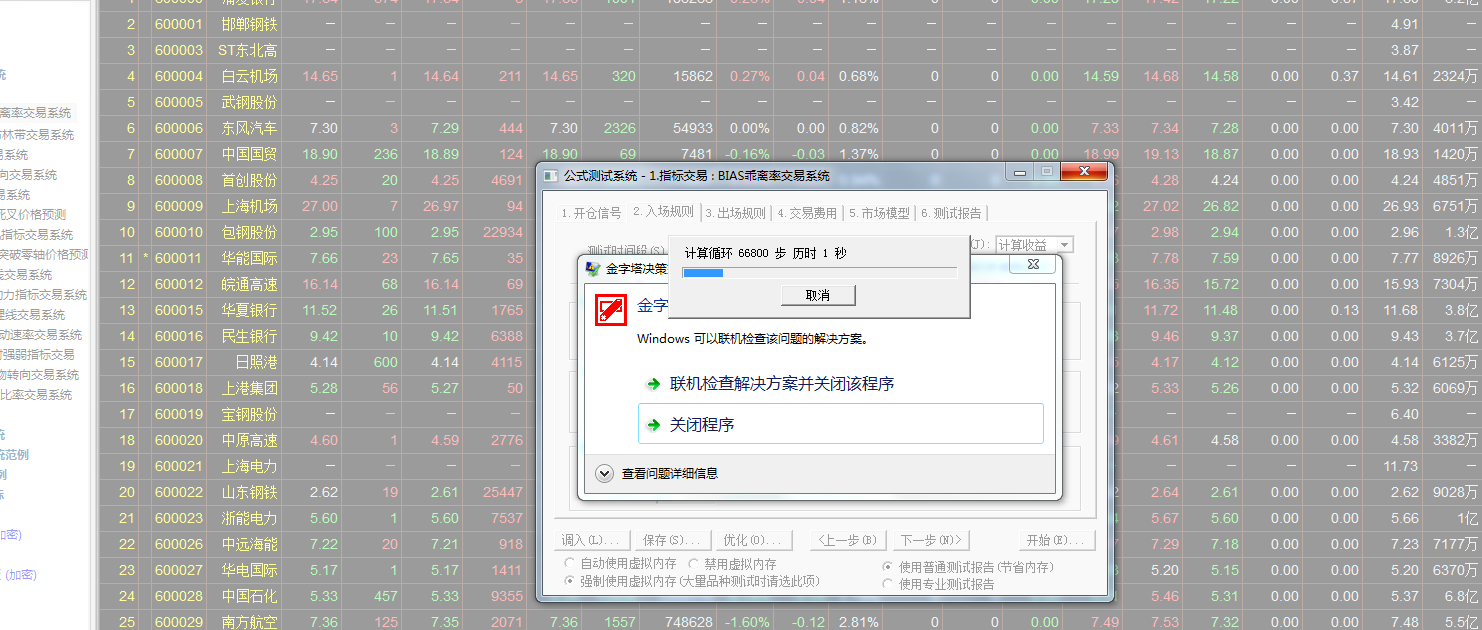This screenshot has height=630, width=1482.
Task: Select 白云机场 row in stock list
Action: [248, 76]
